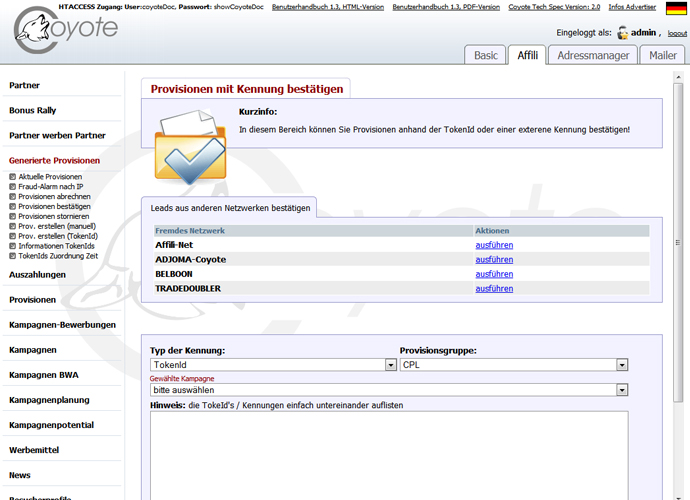Open the Provisionen menu section
Screen dimensions: 690x500
tap(33, 300)
